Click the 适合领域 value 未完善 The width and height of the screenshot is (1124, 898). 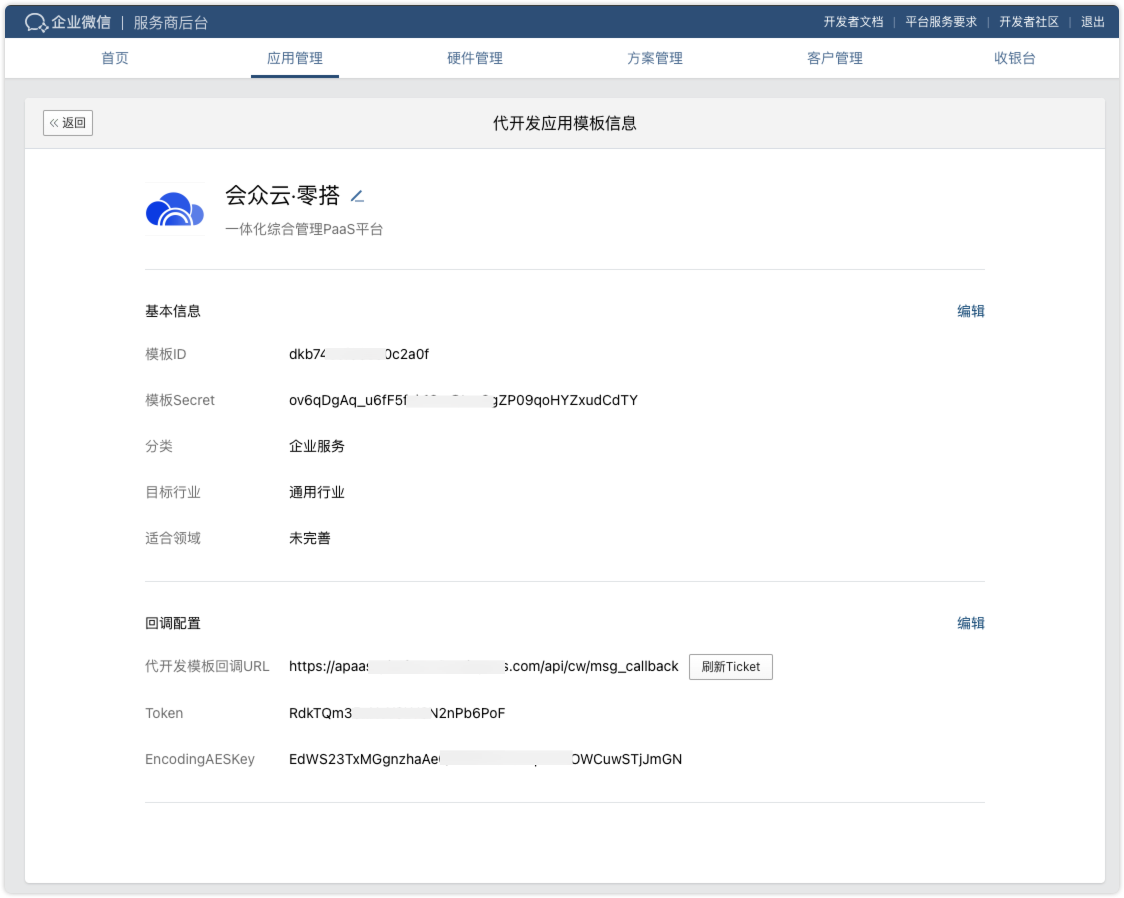coord(309,538)
